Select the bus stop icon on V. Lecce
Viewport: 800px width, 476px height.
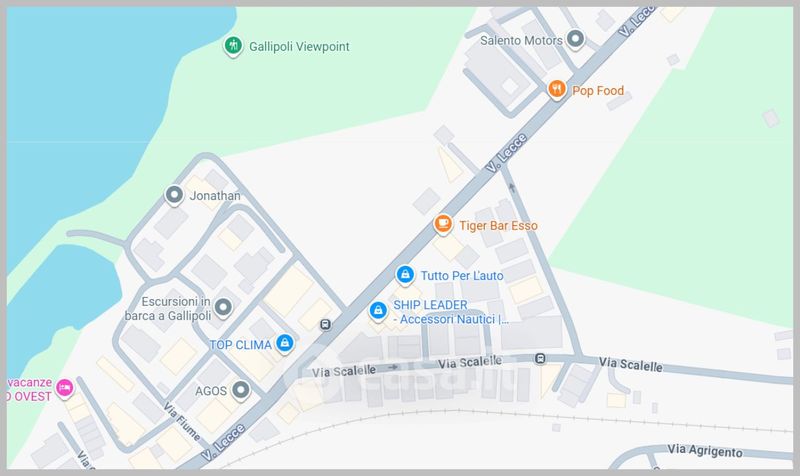point(325,324)
